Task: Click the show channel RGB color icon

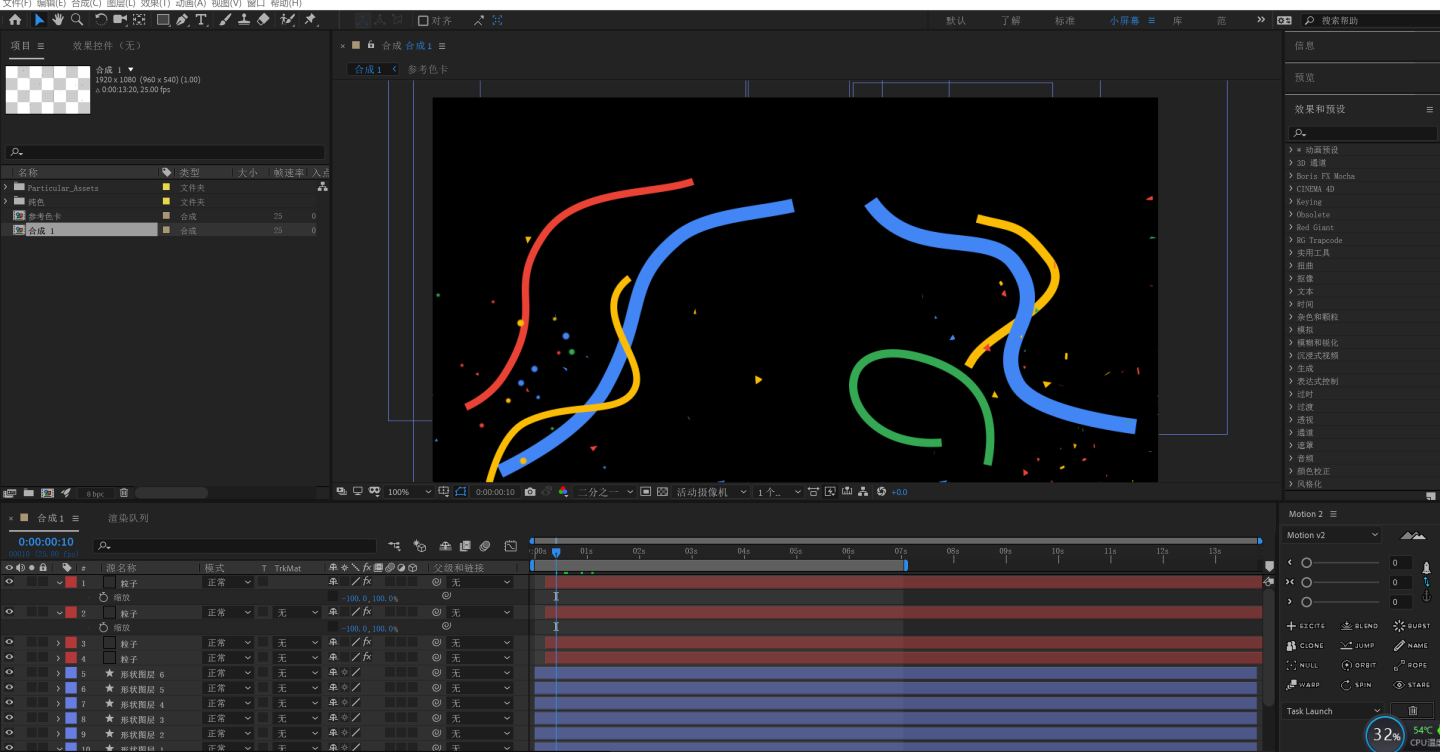Action: (563, 492)
